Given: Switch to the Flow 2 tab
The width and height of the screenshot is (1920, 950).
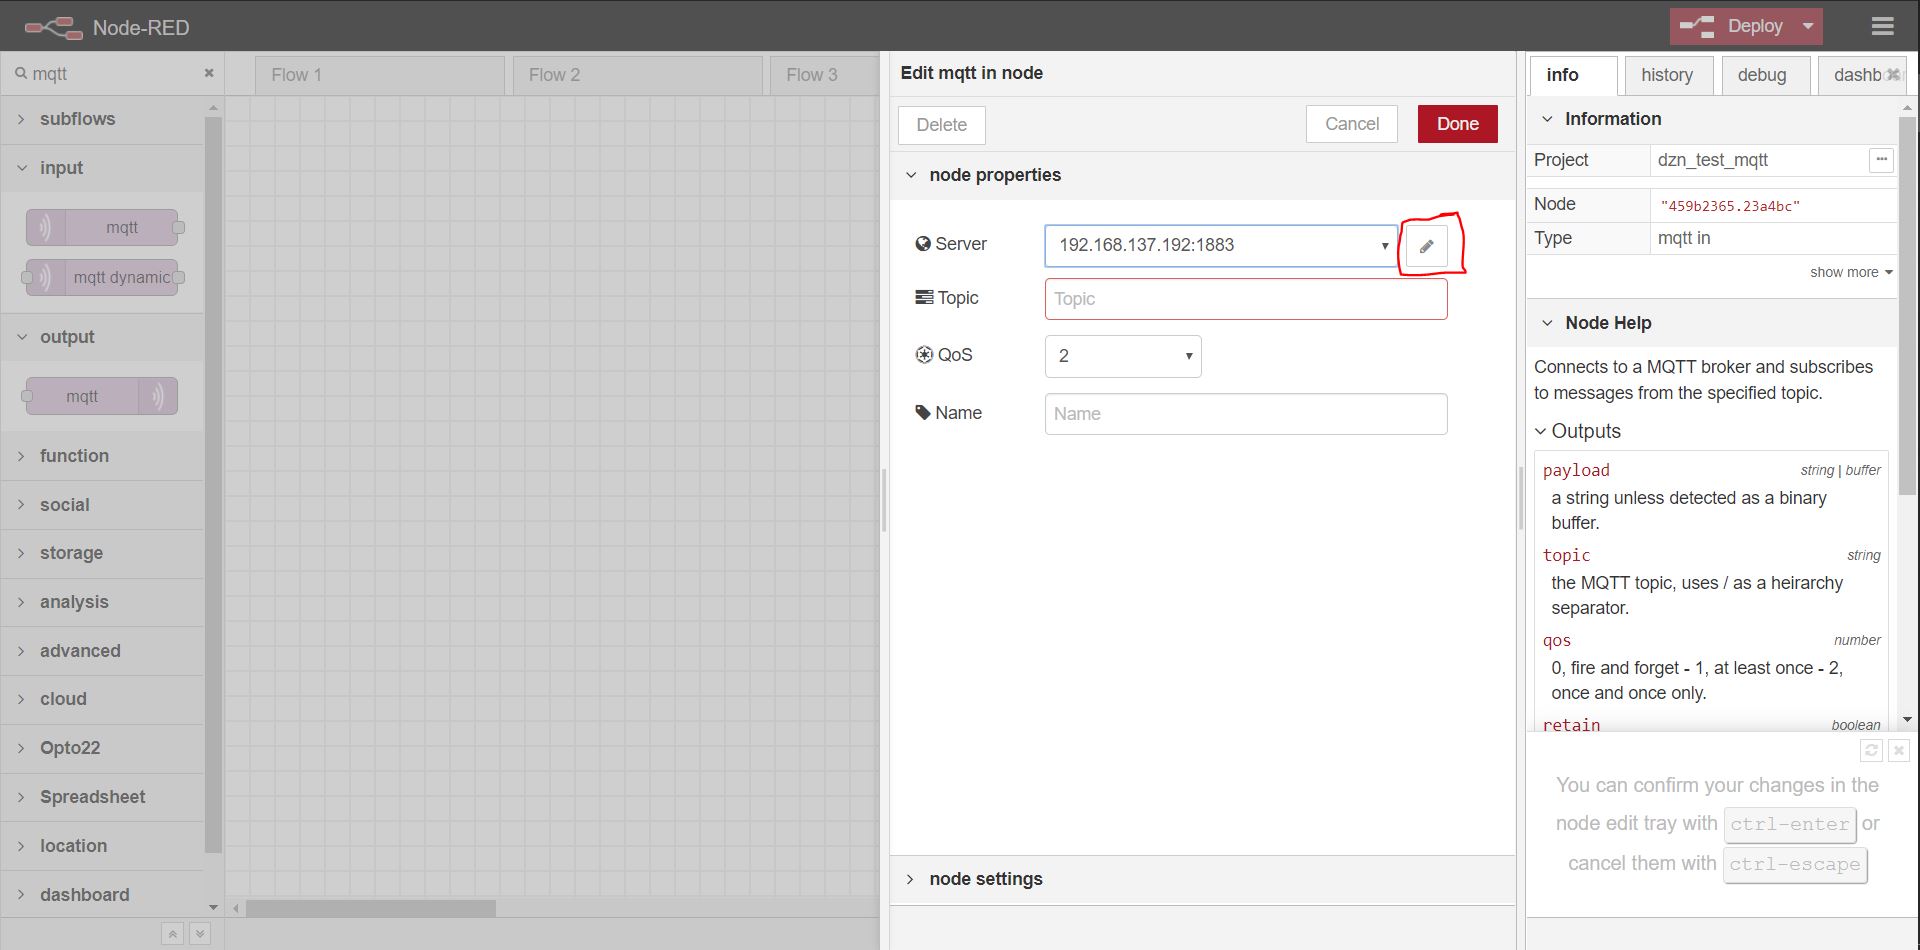Looking at the screenshot, I should (638, 75).
